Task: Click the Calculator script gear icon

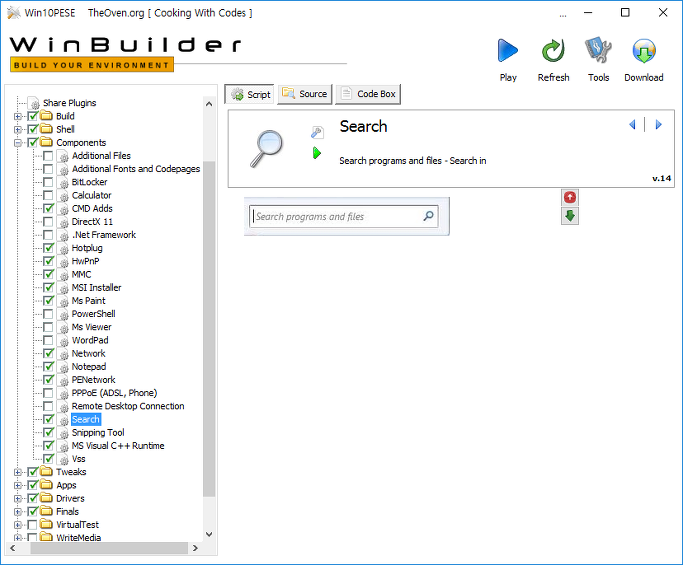Action: [x=64, y=196]
